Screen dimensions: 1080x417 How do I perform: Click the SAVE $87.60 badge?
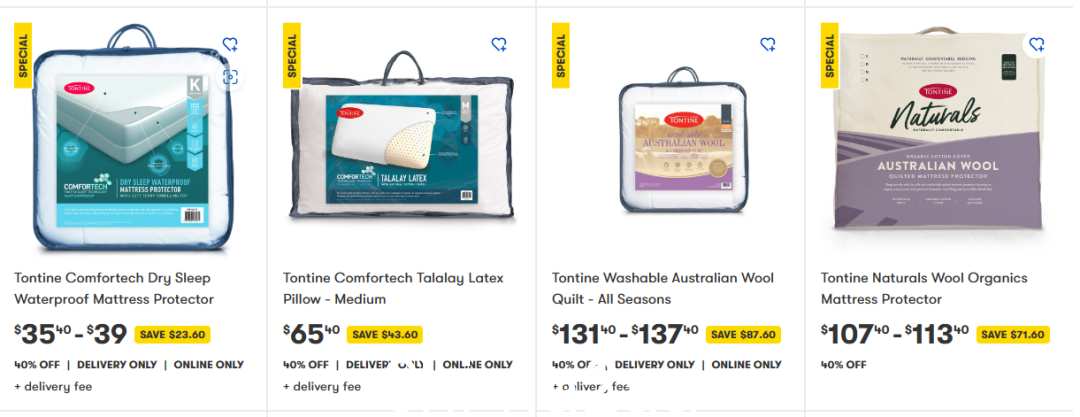(x=742, y=335)
